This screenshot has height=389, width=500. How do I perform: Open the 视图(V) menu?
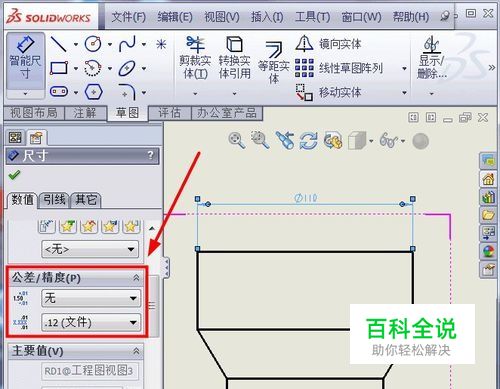point(222,17)
